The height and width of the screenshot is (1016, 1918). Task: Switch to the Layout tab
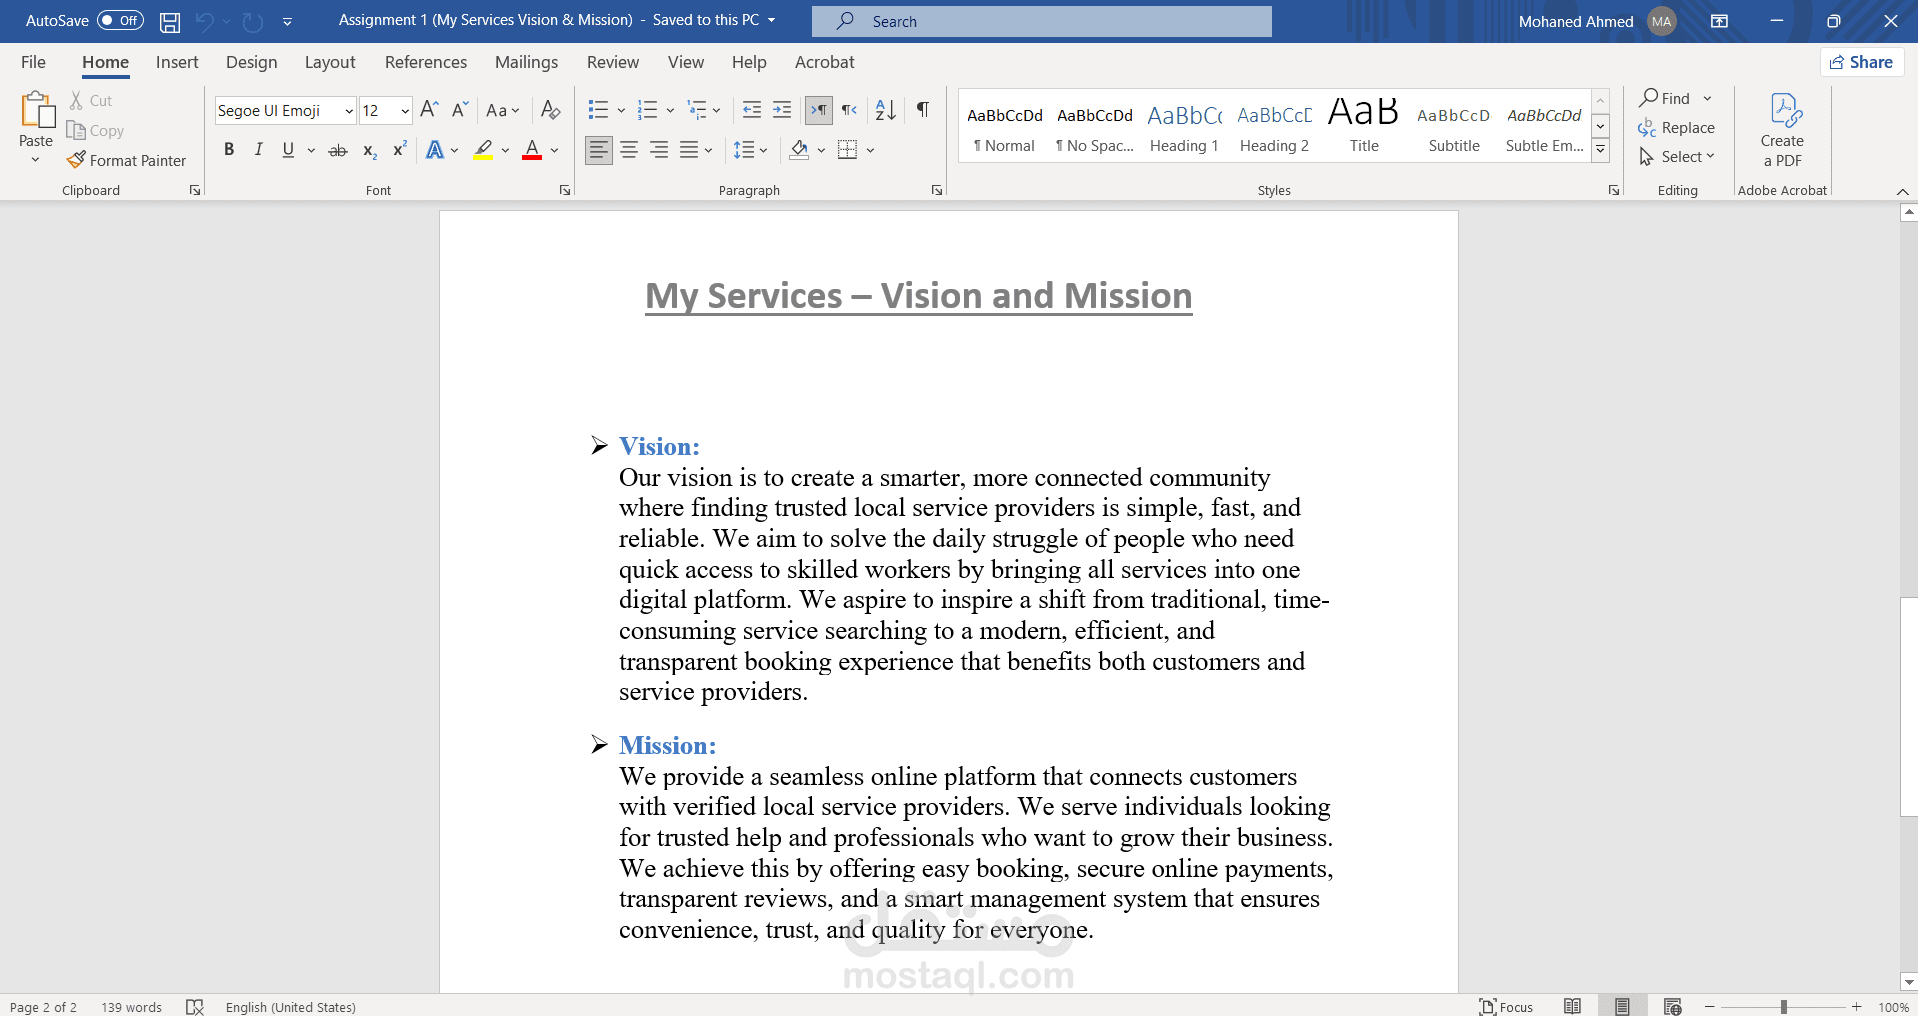click(x=330, y=62)
